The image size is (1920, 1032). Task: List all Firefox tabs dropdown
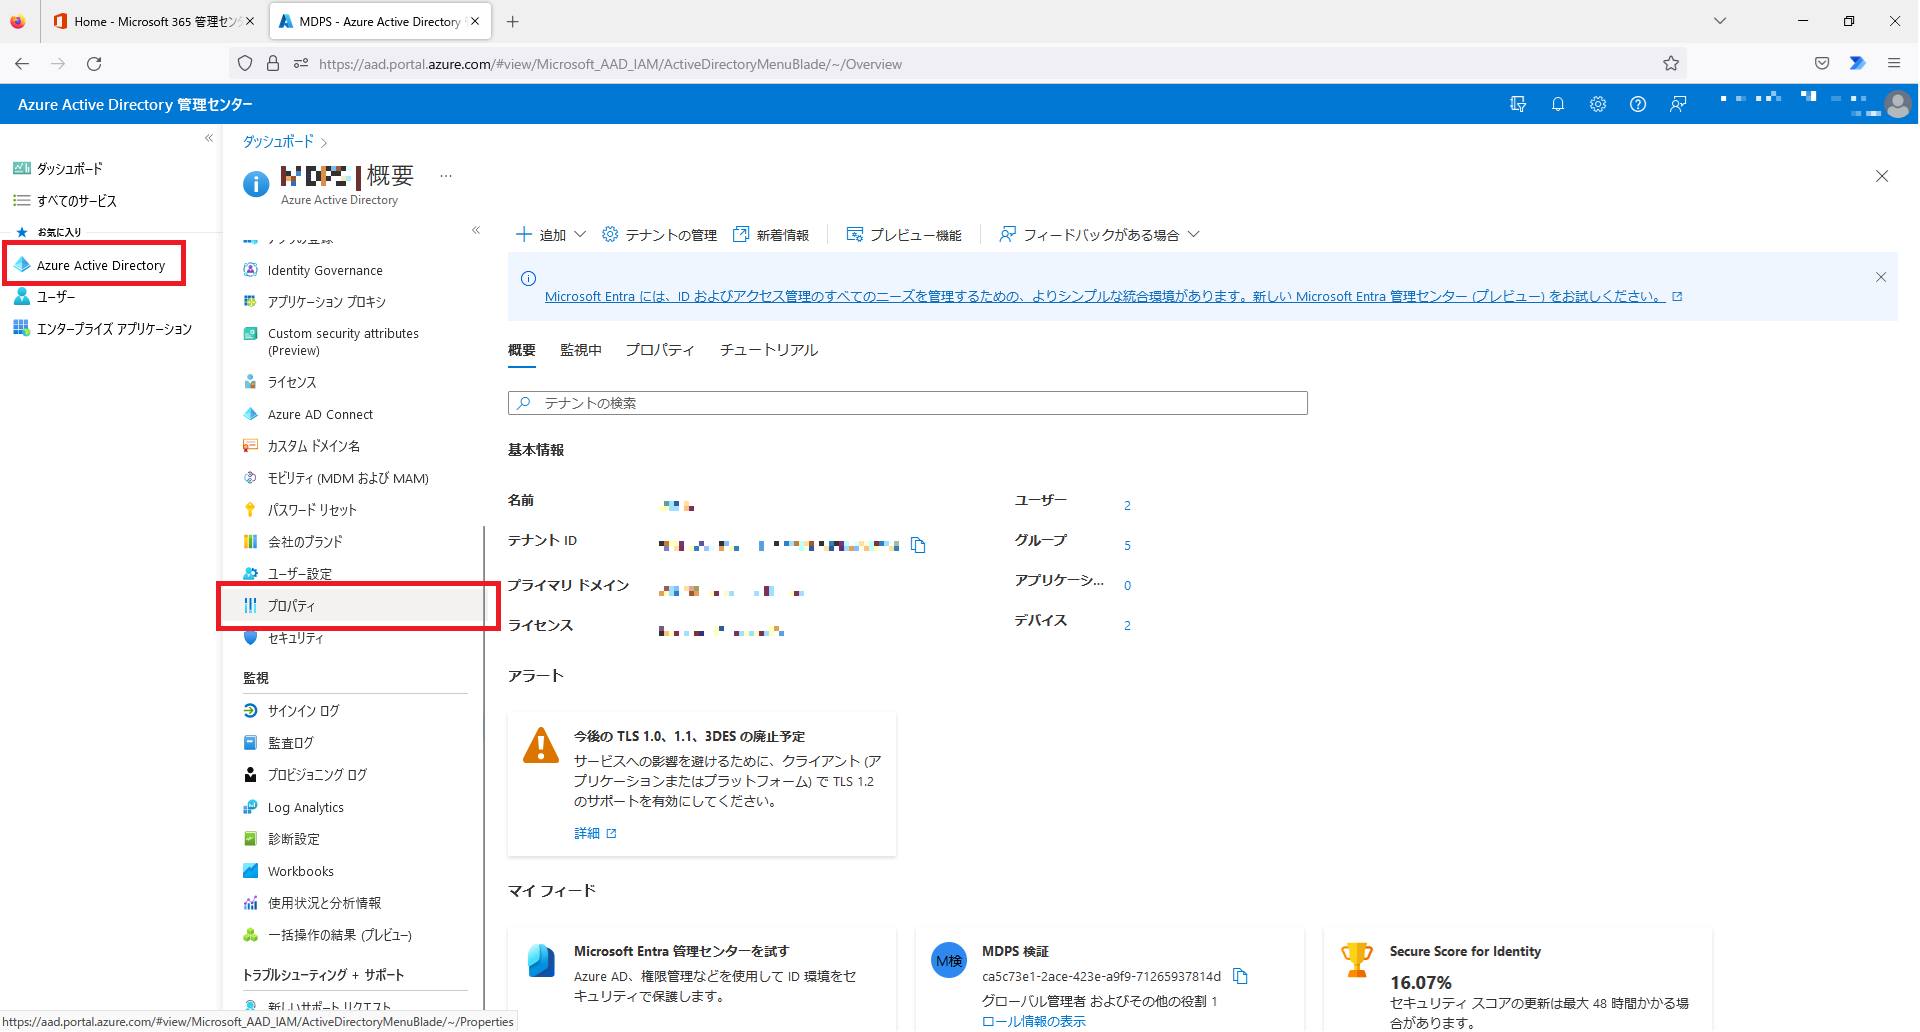pyautogui.click(x=1720, y=21)
